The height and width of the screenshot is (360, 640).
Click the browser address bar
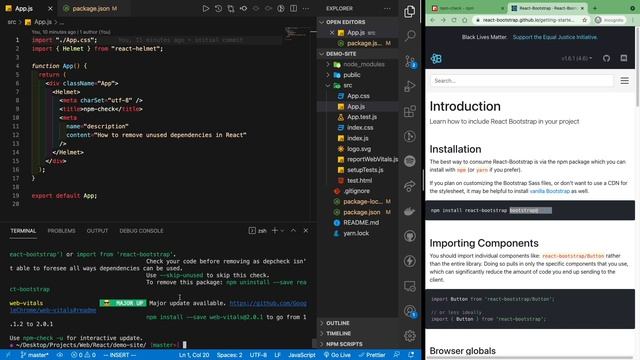(529, 20)
